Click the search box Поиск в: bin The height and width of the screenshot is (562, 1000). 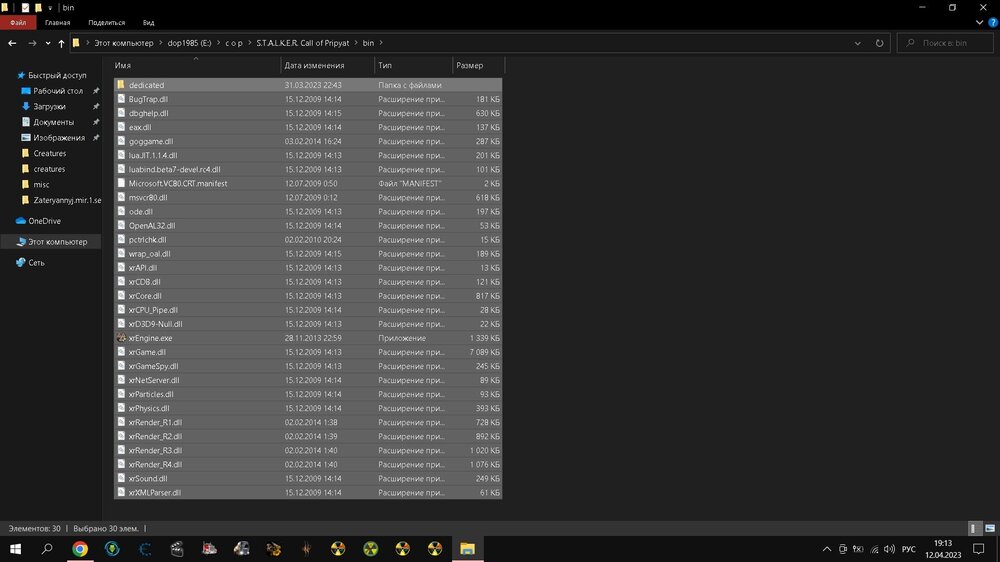[945, 43]
